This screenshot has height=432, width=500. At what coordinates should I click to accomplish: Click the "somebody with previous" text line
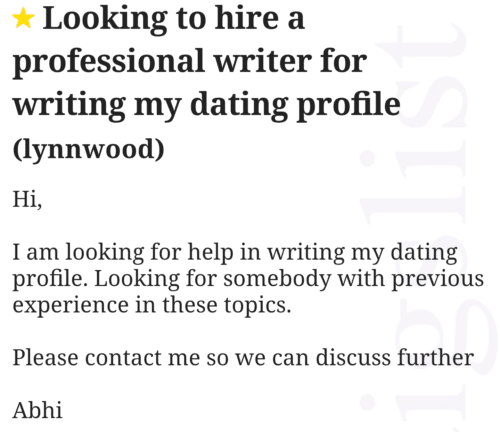(353, 278)
